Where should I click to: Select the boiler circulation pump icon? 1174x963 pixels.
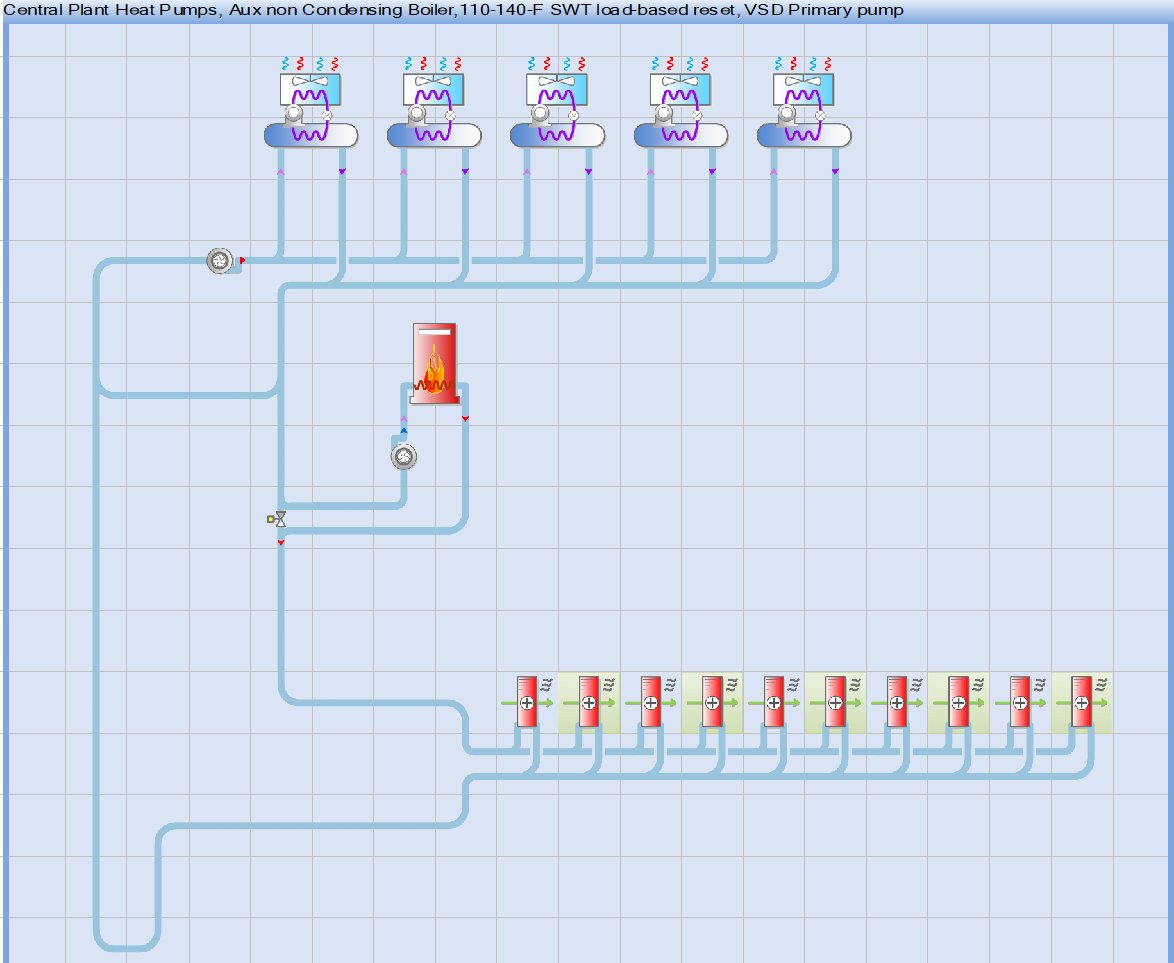(x=403, y=458)
